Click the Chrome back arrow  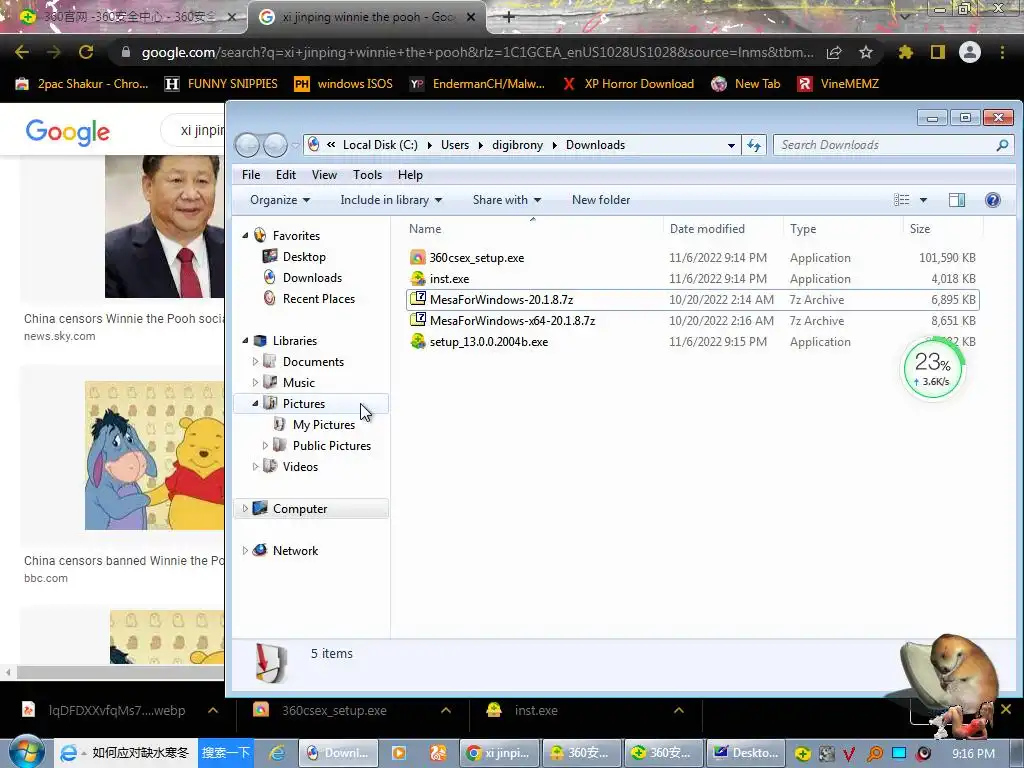pos(22,52)
